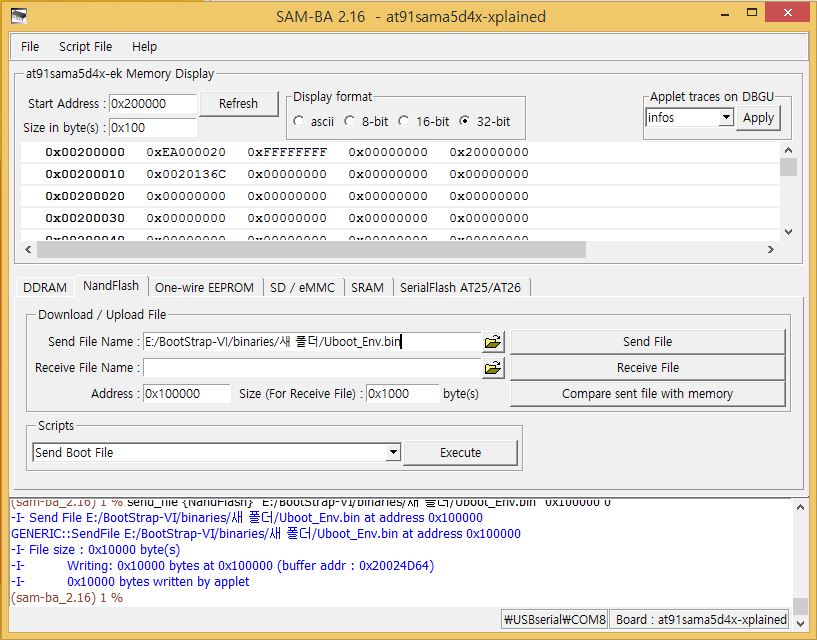Click Compare sent file with memory

(x=648, y=393)
